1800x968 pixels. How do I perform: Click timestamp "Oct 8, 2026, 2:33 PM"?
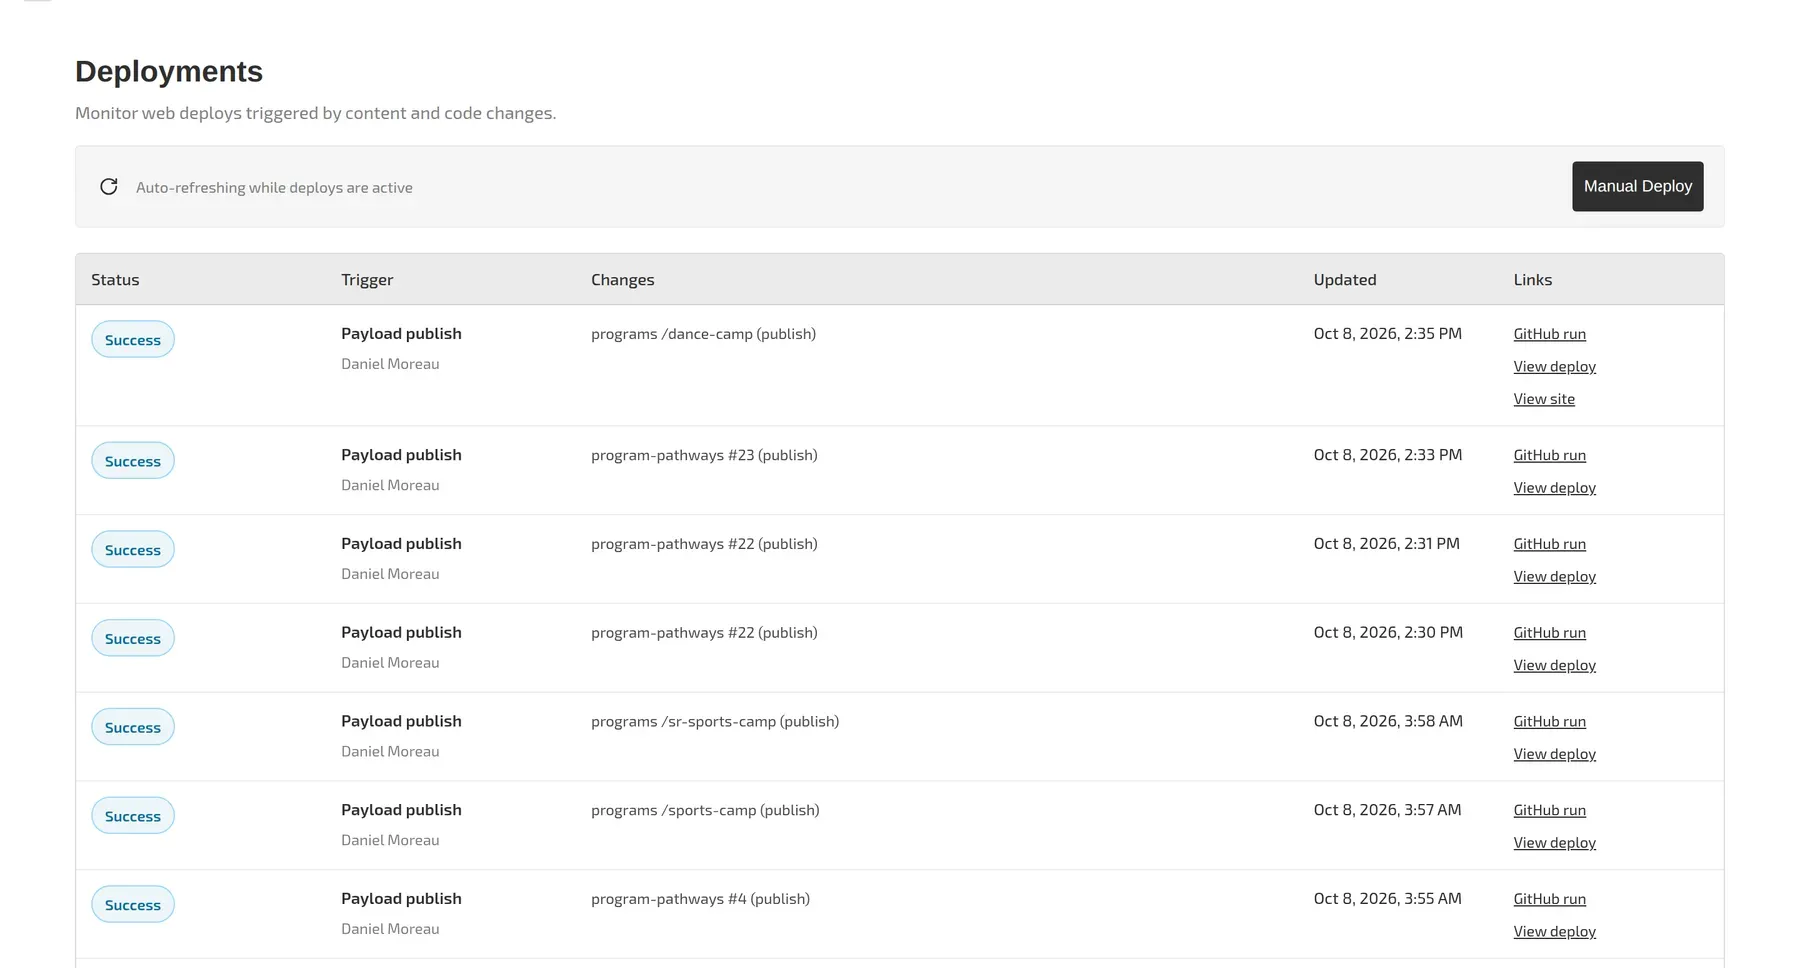pyautogui.click(x=1387, y=455)
